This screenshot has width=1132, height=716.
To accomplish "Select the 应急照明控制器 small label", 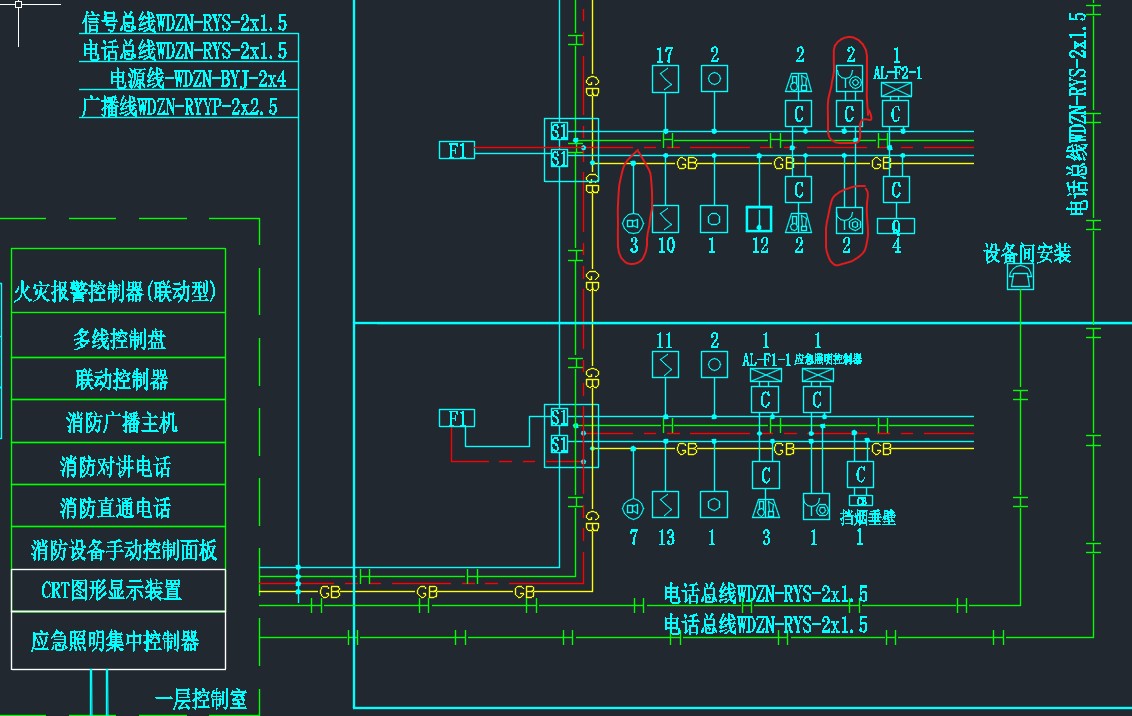I will point(828,359).
